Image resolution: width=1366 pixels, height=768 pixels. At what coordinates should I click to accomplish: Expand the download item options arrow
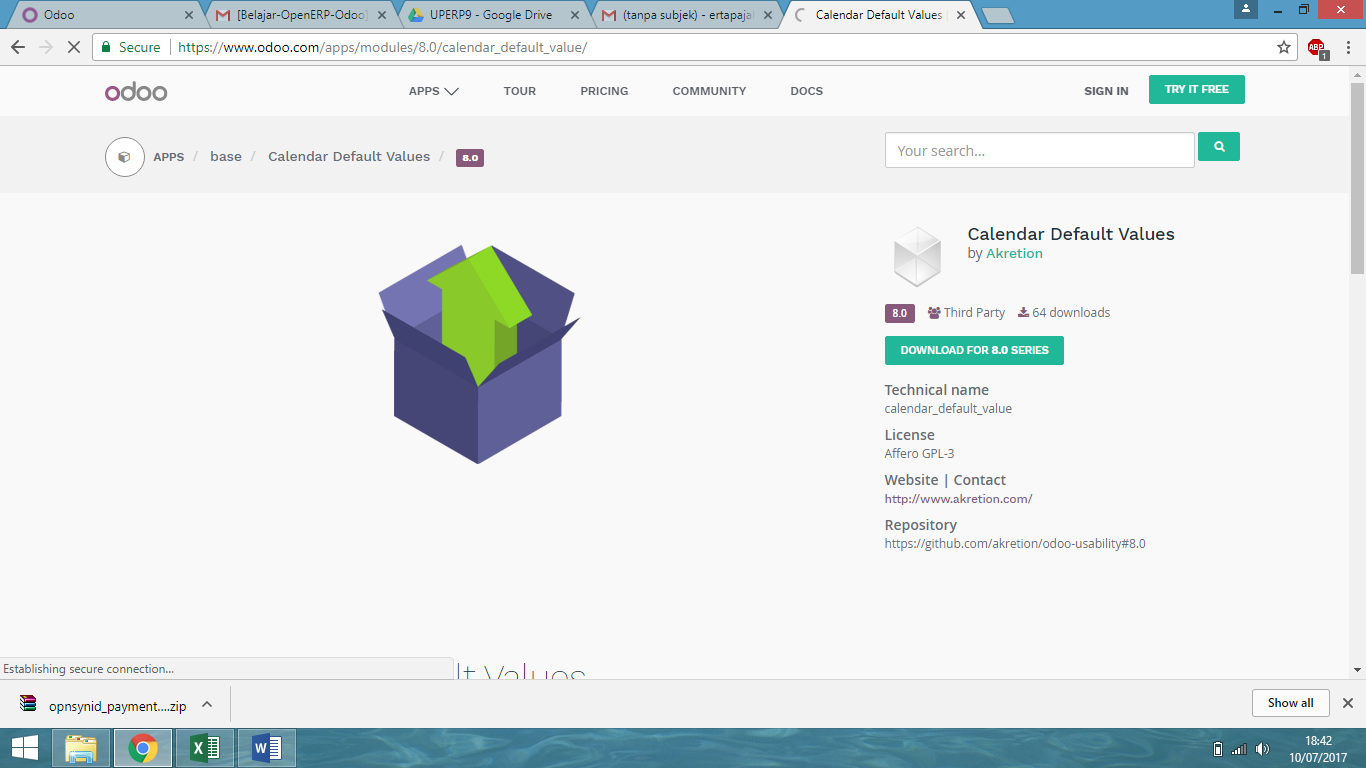(207, 704)
